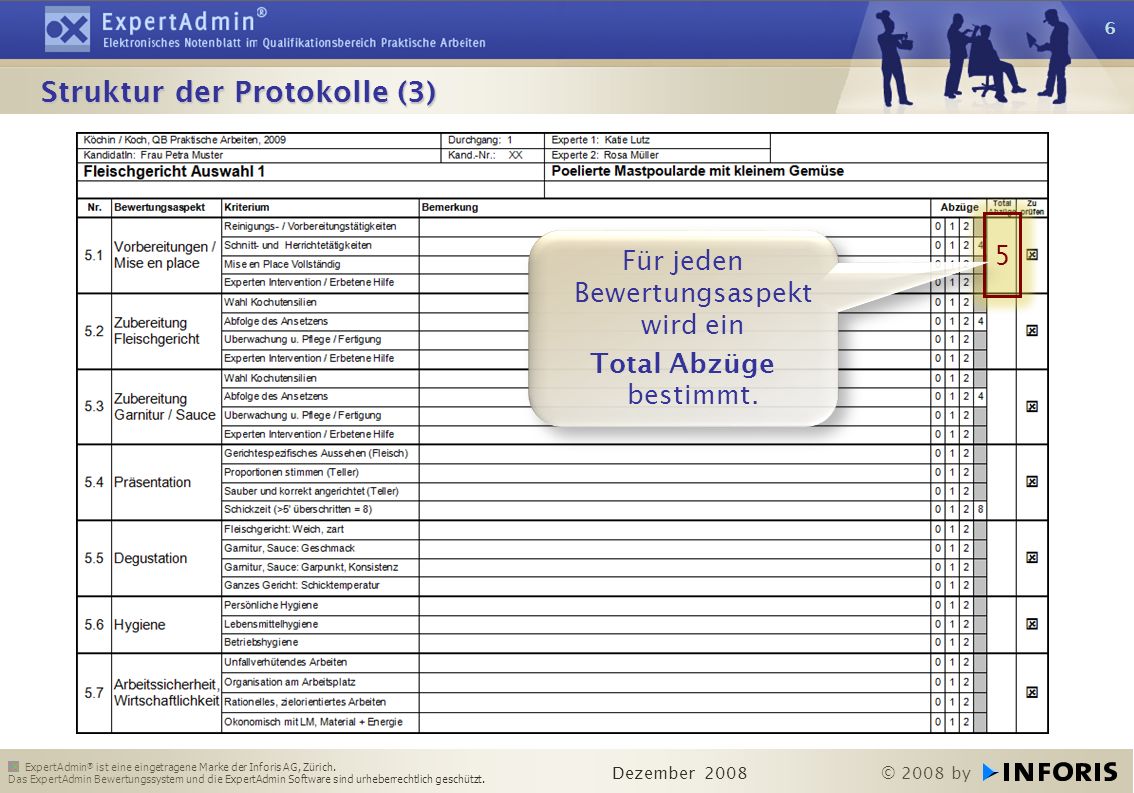Image resolution: width=1134 pixels, height=793 pixels.
Task: Click the 'Struktur der Protokolle (3)' slide title
Action: [238, 92]
